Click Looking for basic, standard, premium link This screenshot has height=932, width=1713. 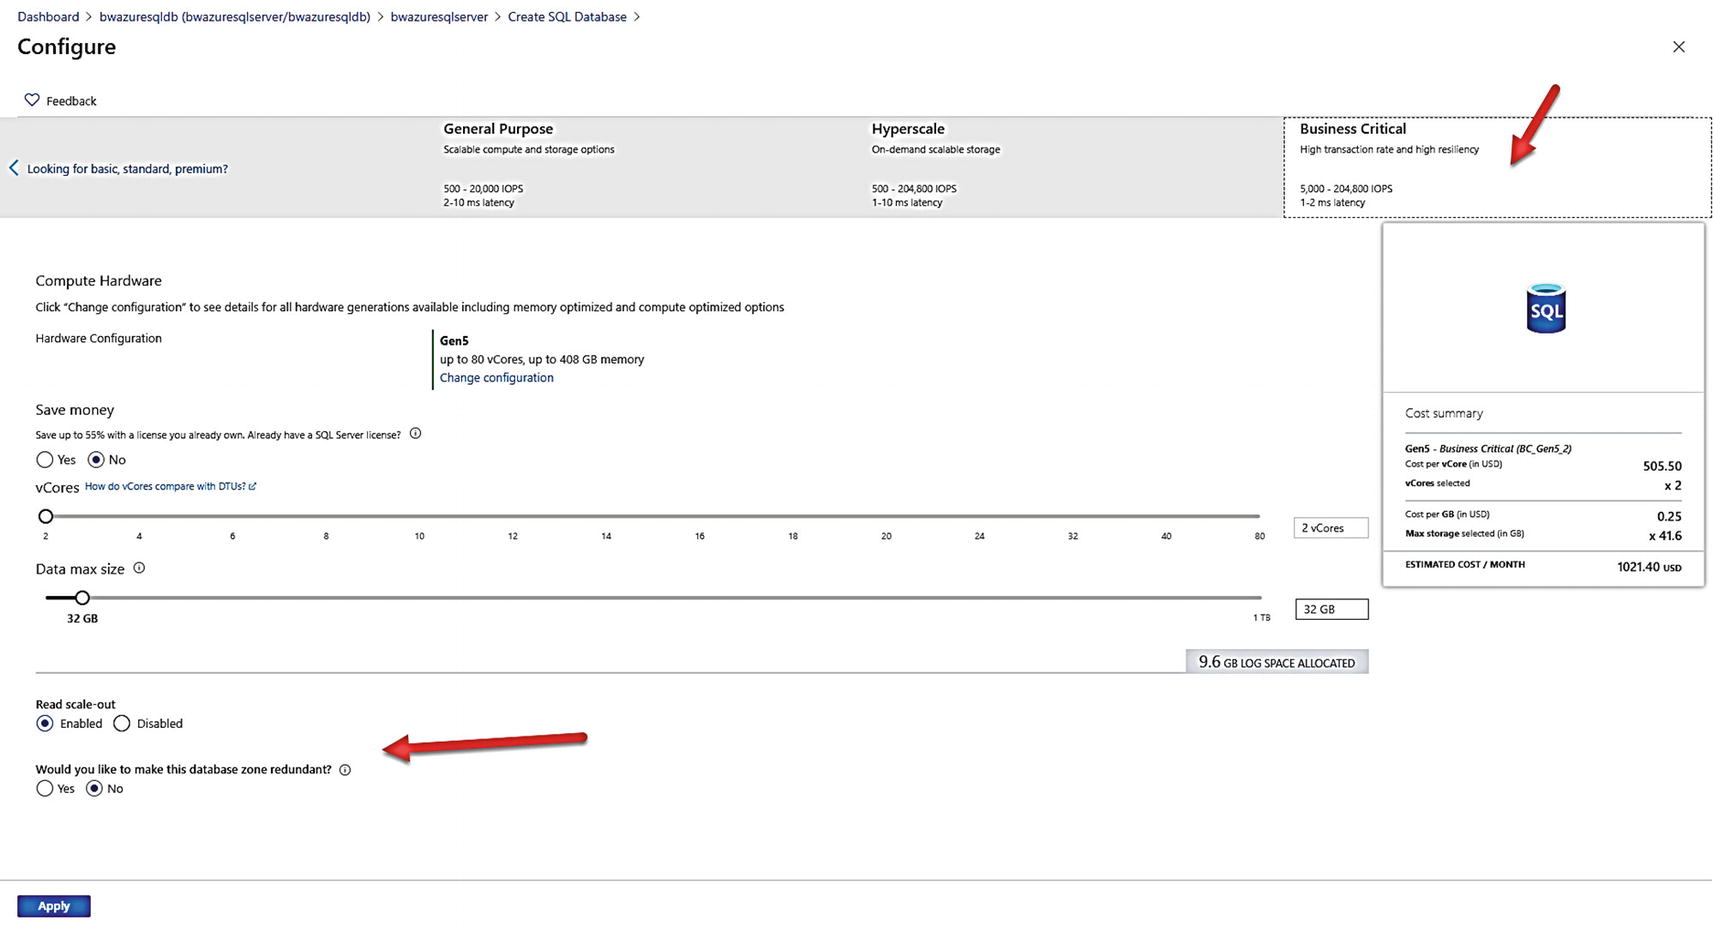127,169
